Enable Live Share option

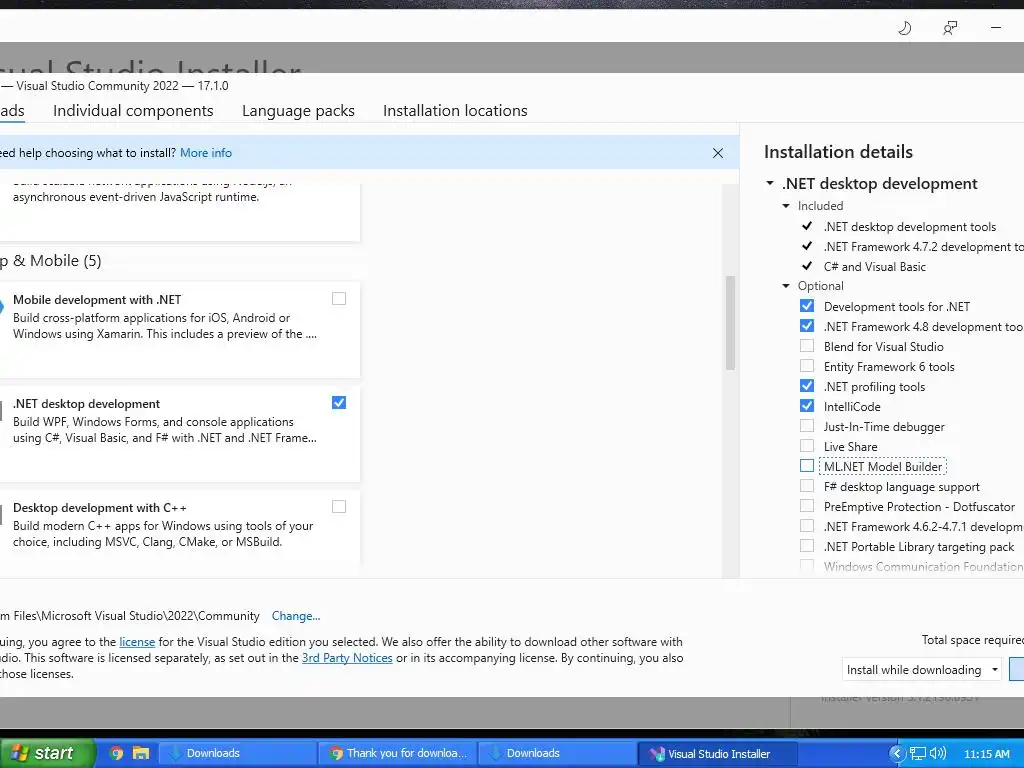[x=807, y=445]
